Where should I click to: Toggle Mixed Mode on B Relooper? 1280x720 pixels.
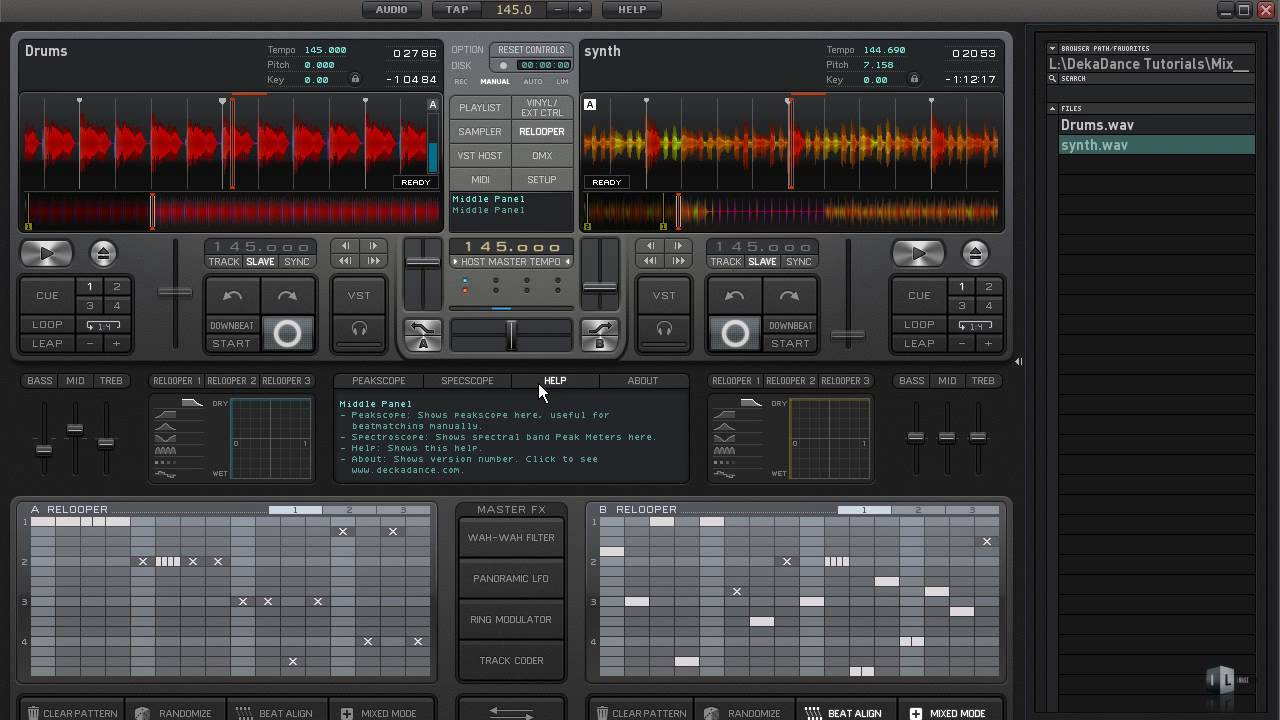pyautogui.click(x=948, y=713)
